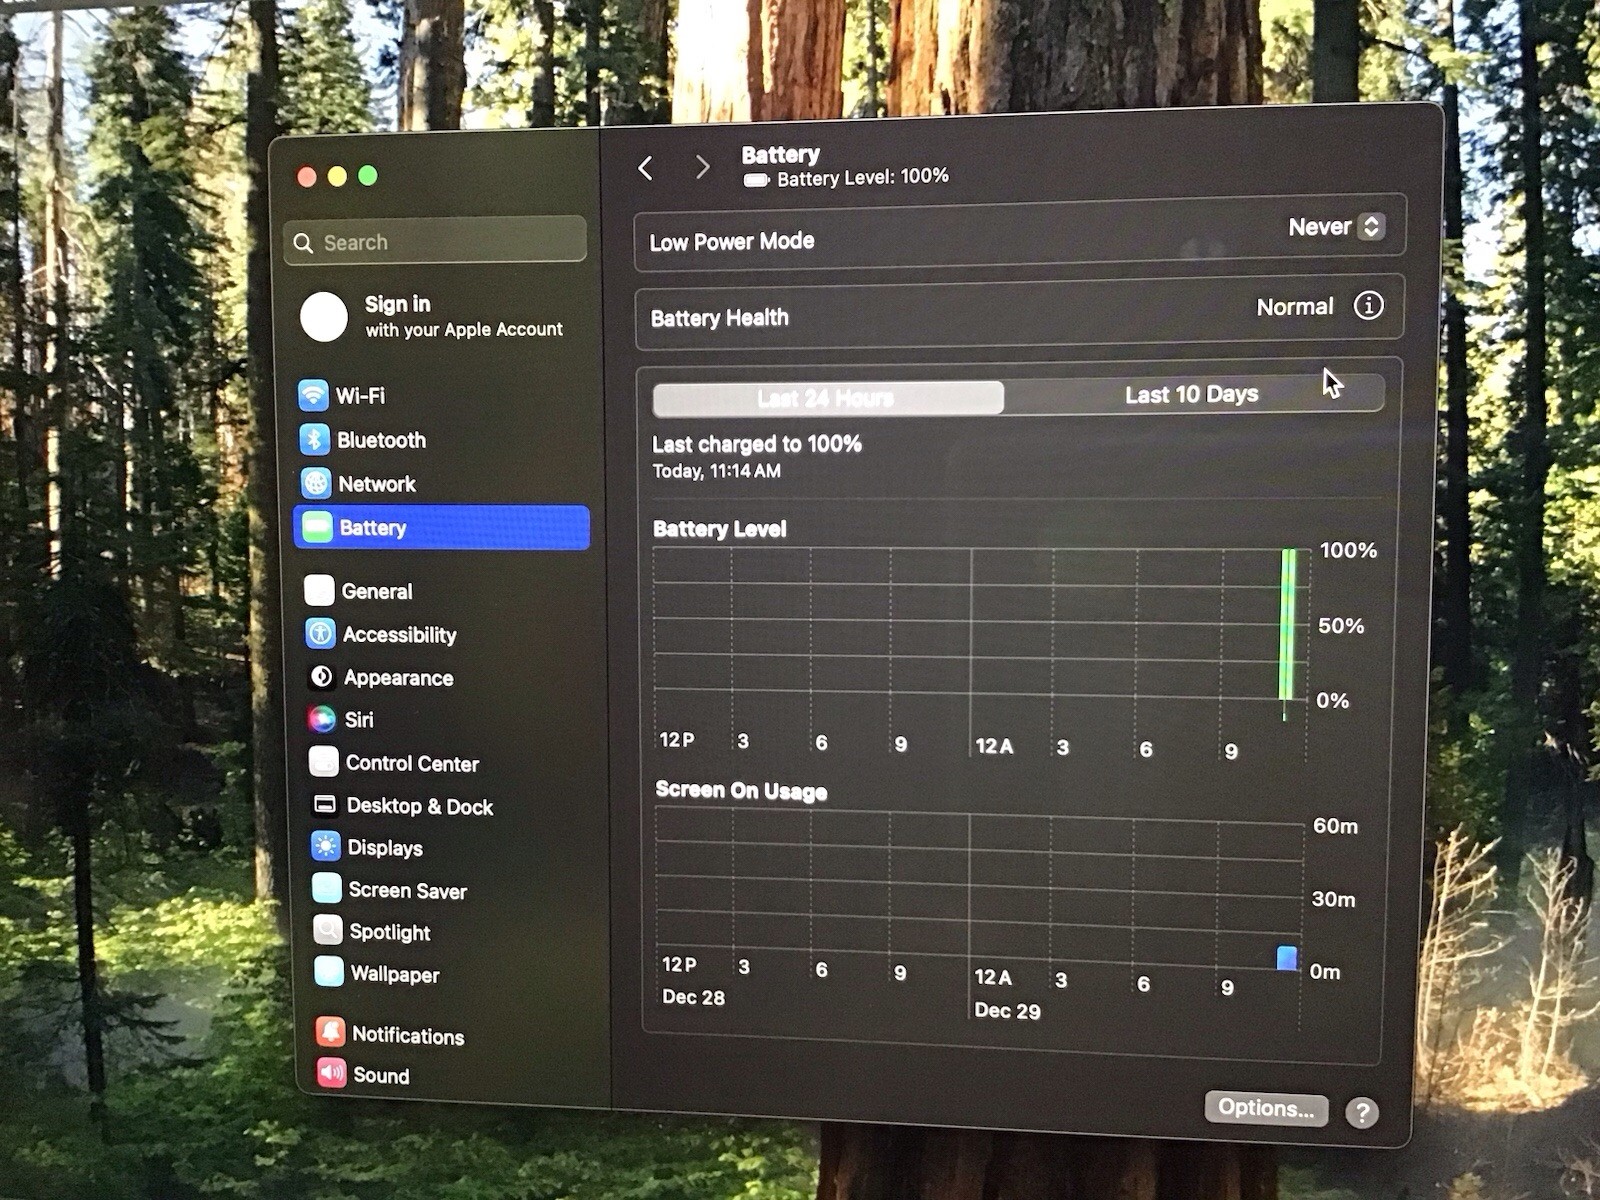Click the Options... button

point(1266,1108)
